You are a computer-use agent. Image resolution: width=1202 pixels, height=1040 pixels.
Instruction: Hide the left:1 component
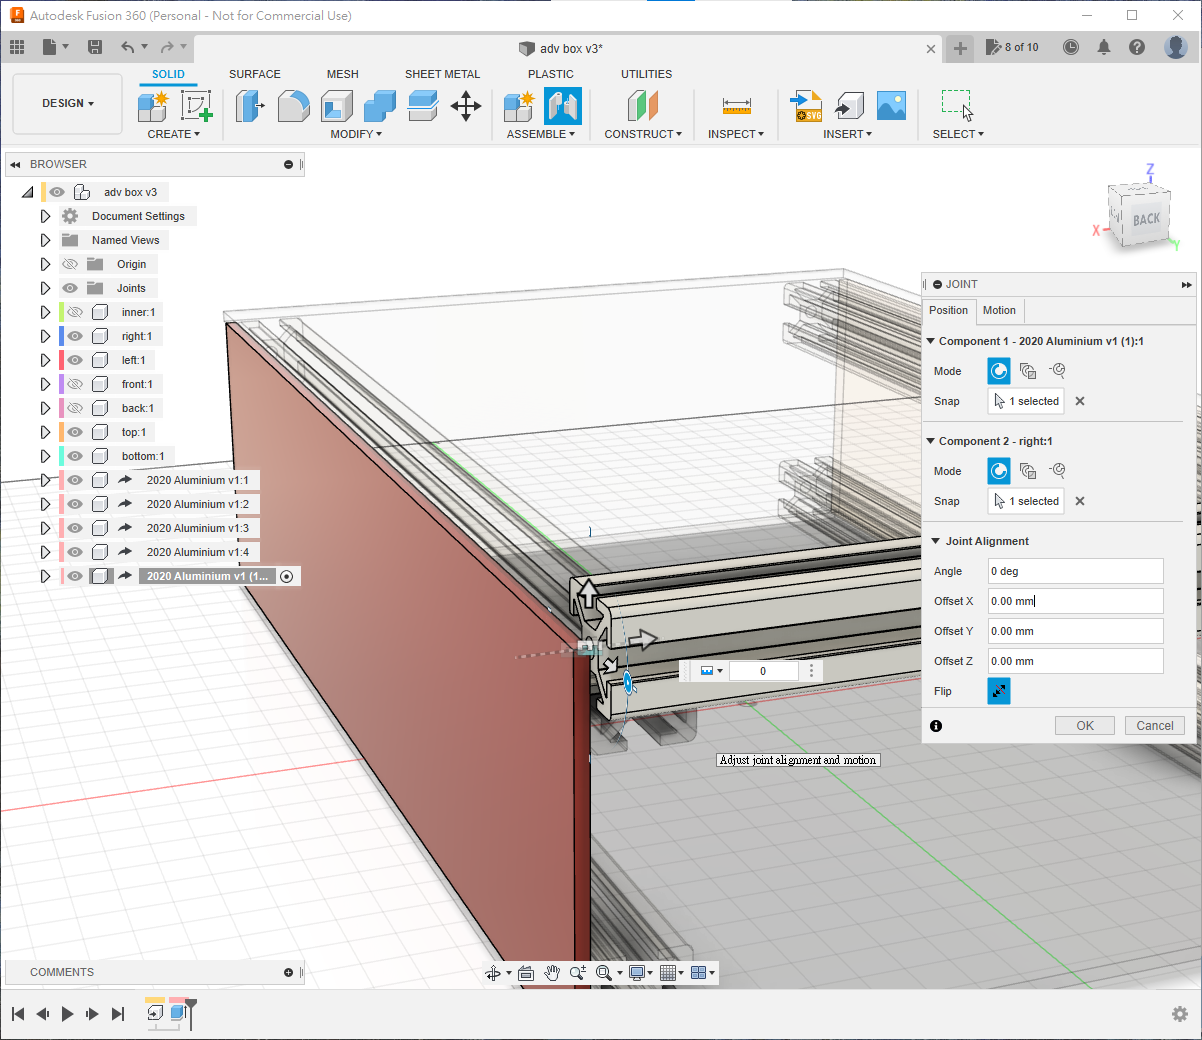[x=75, y=360]
